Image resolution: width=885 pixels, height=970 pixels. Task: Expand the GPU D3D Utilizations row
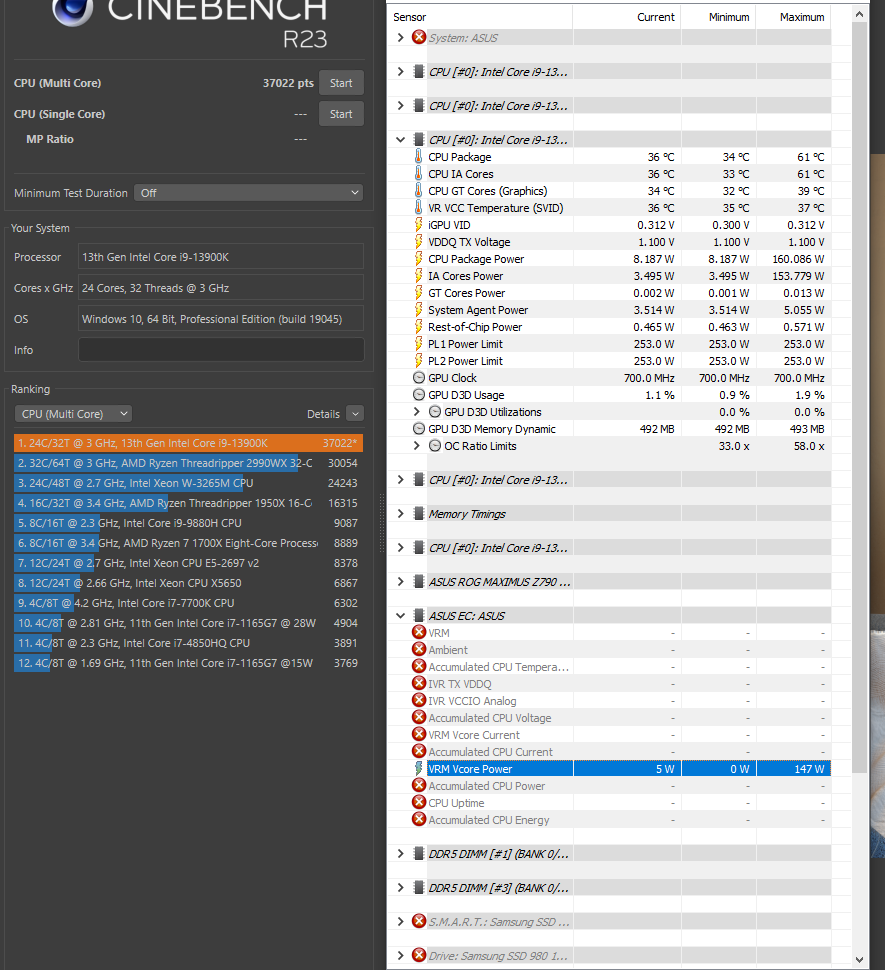coord(416,411)
